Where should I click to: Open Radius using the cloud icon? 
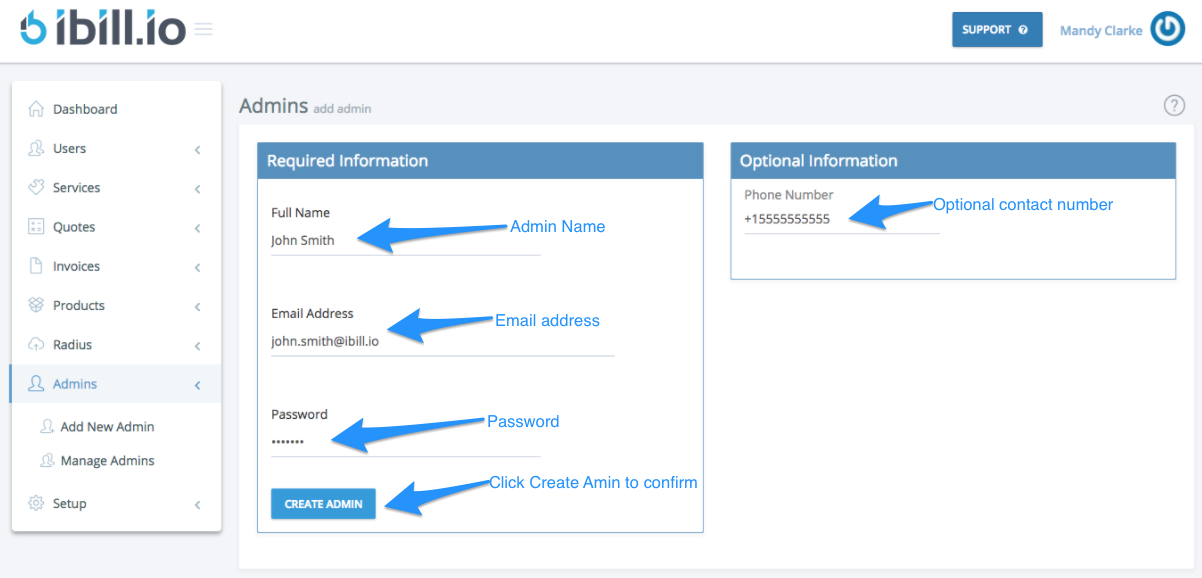[x=35, y=344]
